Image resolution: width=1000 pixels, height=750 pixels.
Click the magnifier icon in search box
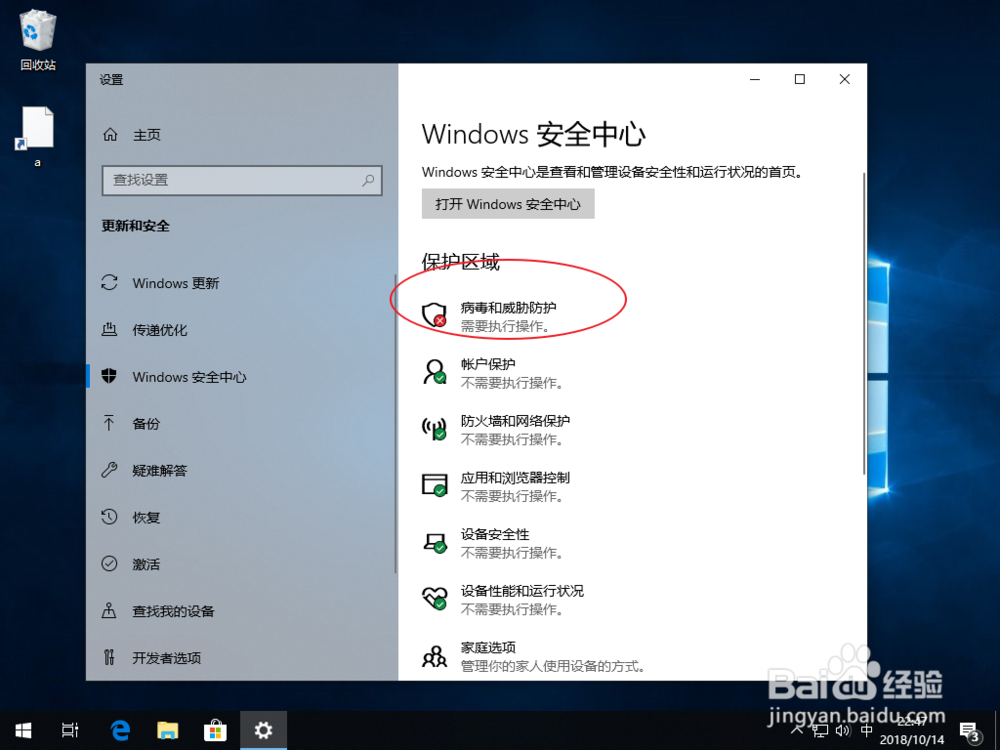[368, 180]
